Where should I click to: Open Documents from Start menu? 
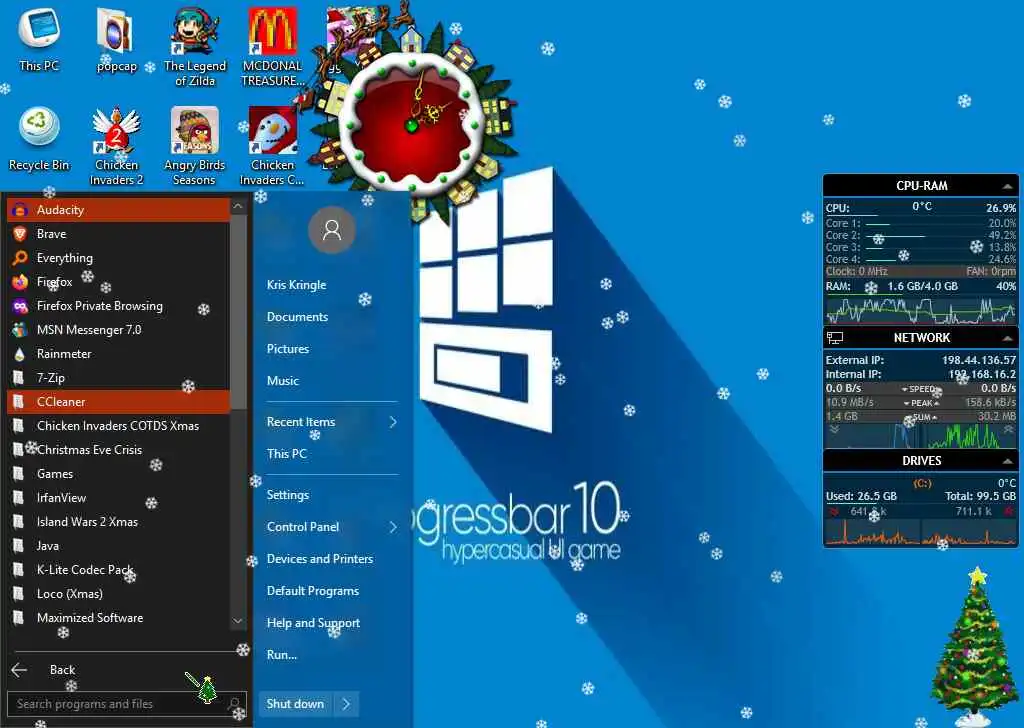[297, 317]
